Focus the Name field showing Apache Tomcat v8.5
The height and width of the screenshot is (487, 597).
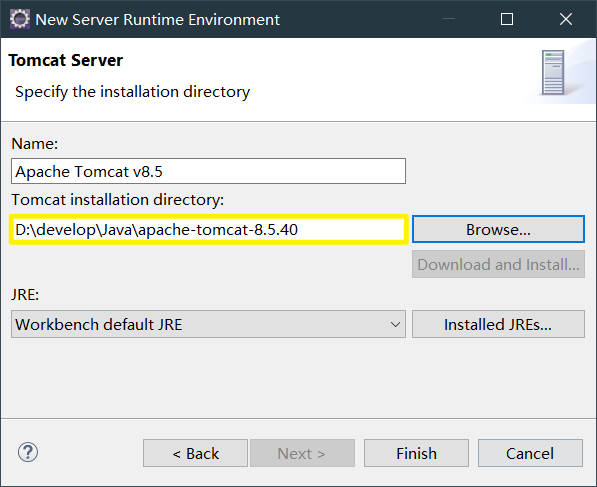point(208,171)
